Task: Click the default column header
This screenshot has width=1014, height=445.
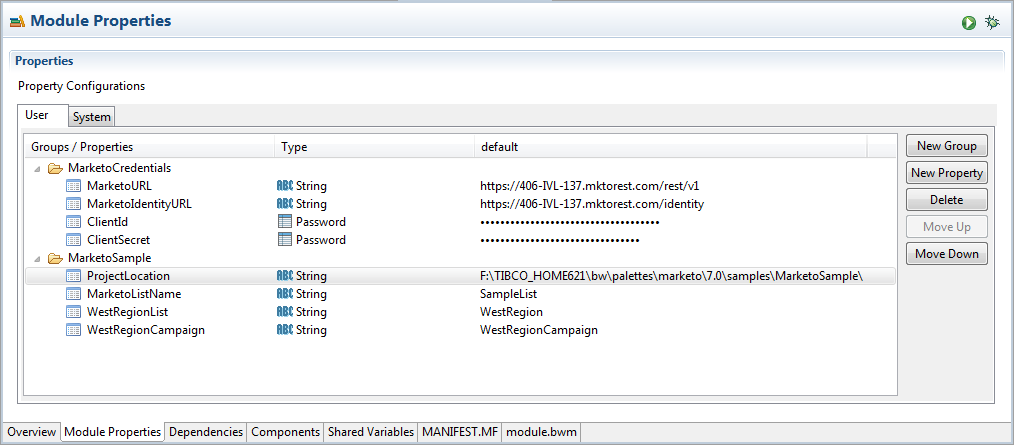Action: [x=671, y=147]
